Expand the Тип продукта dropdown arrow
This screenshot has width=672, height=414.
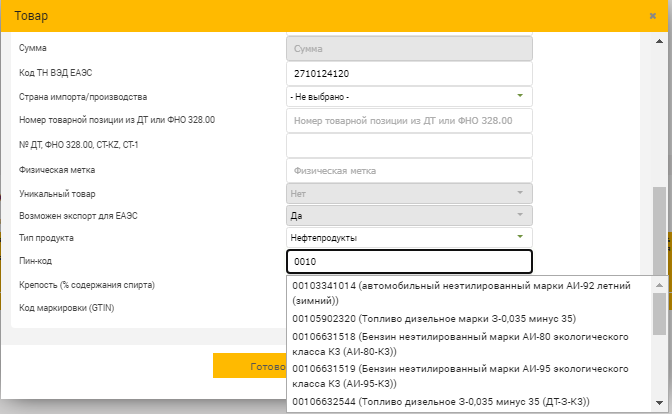coord(520,237)
